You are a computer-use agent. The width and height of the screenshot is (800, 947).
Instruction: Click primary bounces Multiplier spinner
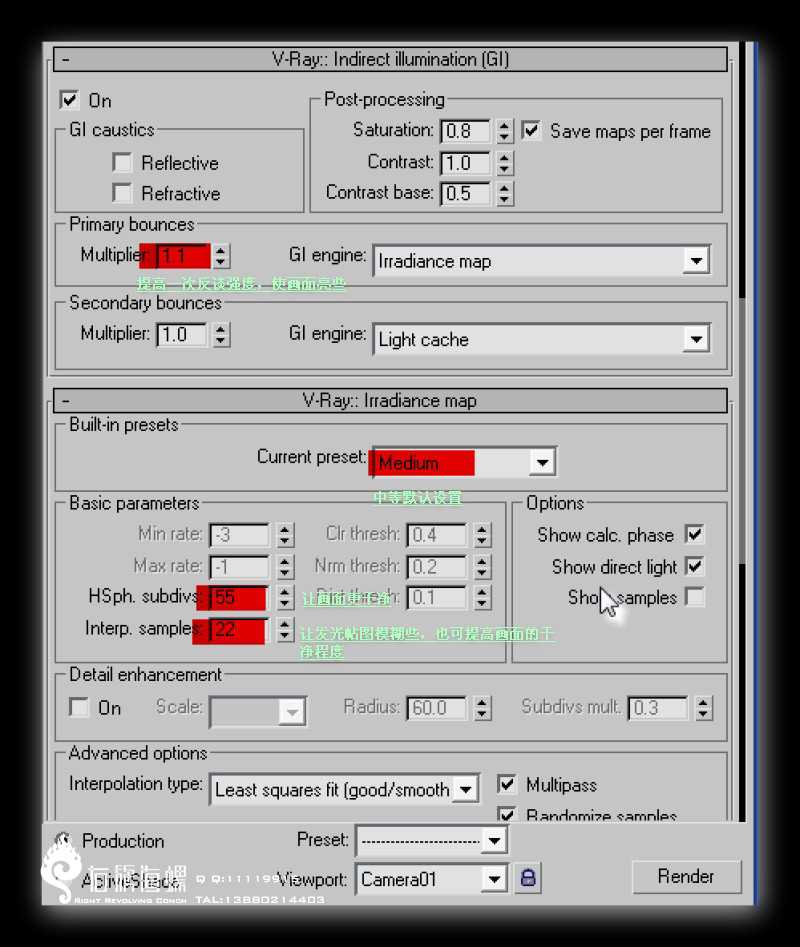pyautogui.click(x=221, y=255)
